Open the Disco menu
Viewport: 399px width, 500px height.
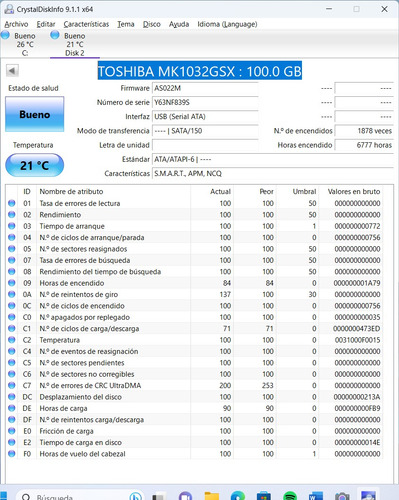click(152, 24)
